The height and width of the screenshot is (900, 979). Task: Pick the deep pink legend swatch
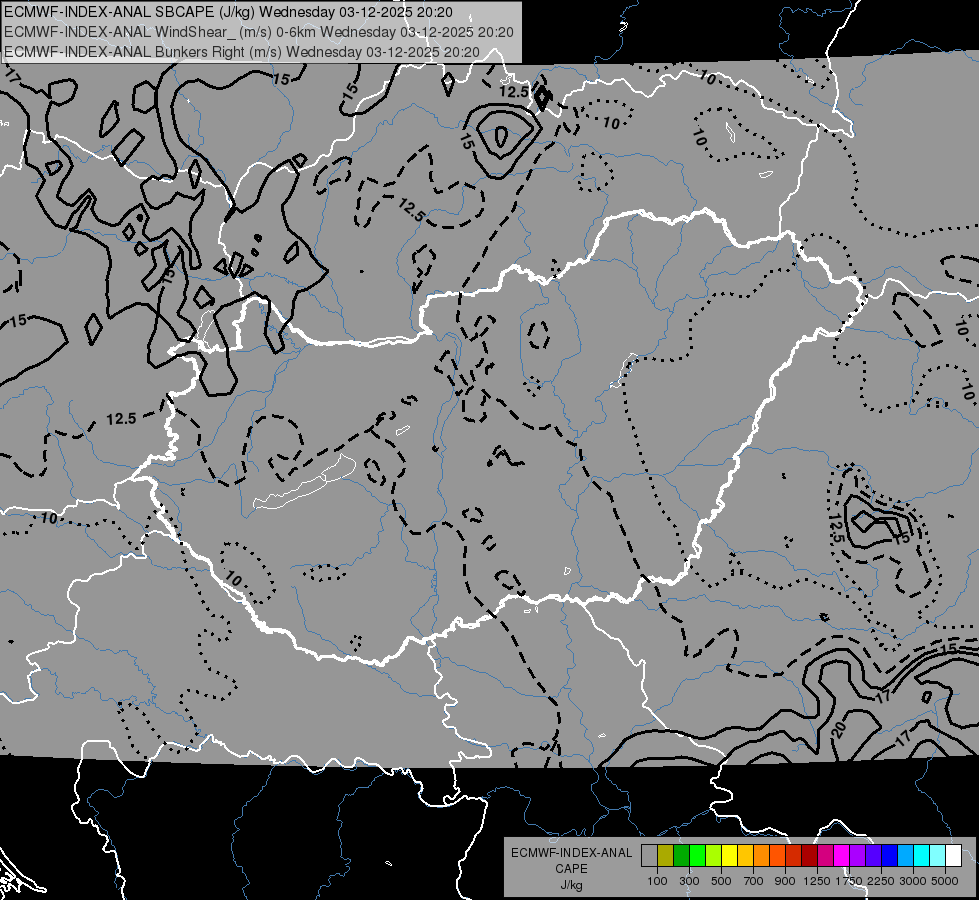(x=825, y=855)
